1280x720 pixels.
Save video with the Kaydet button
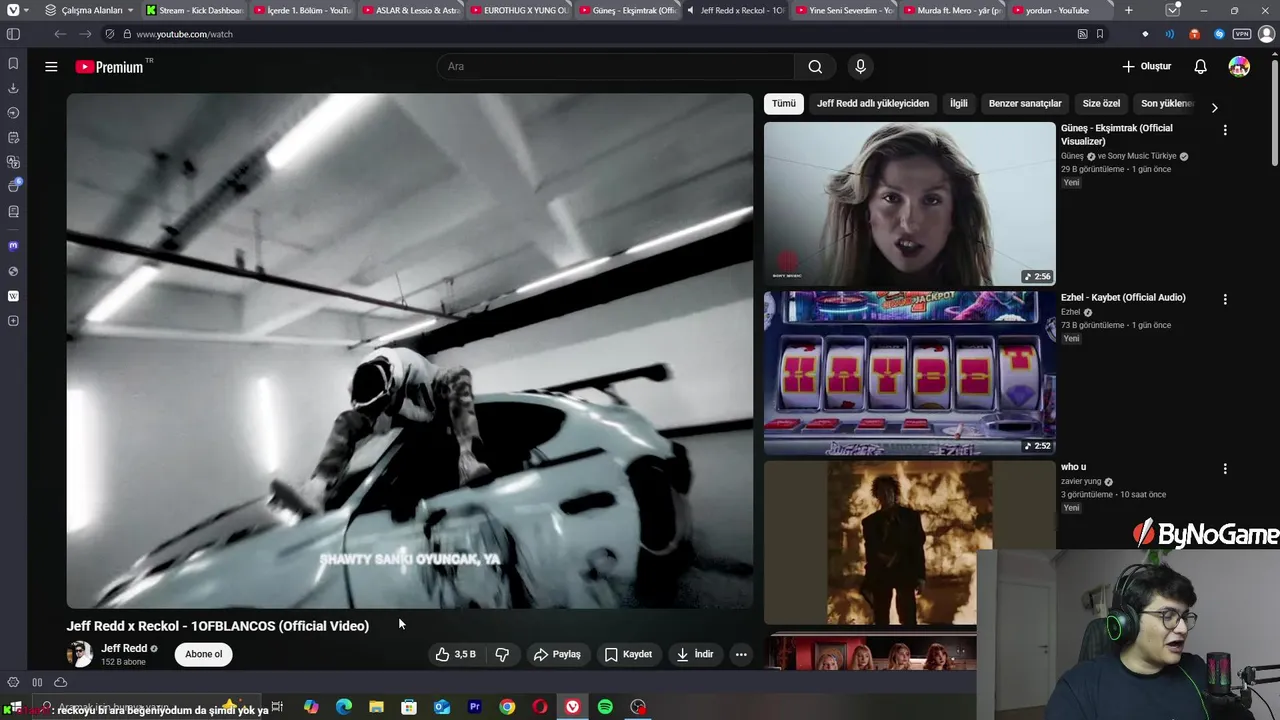(628, 654)
